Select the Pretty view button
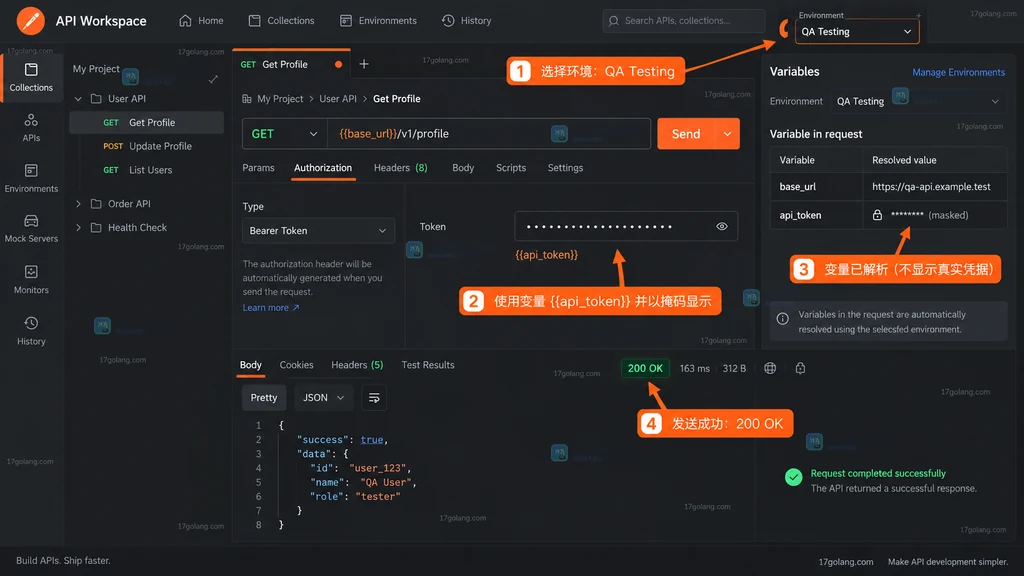 [264, 398]
